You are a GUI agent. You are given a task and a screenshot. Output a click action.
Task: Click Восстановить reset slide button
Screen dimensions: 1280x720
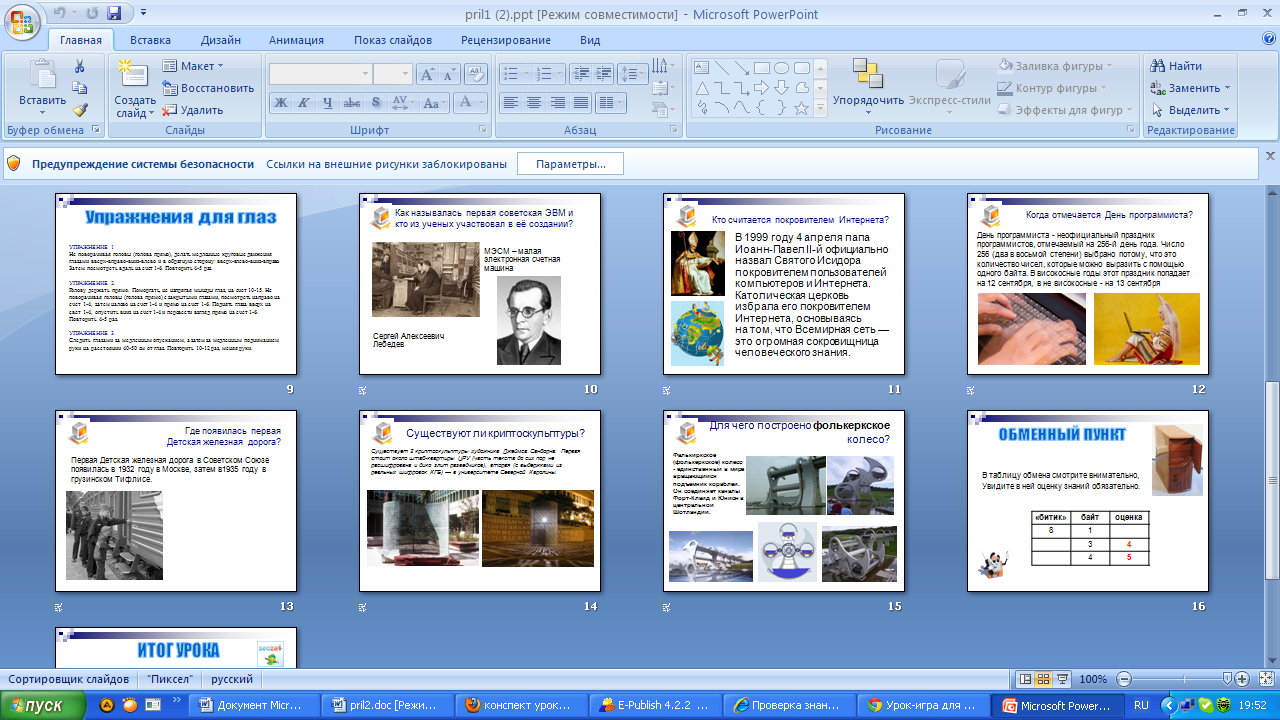(x=208, y=88)
